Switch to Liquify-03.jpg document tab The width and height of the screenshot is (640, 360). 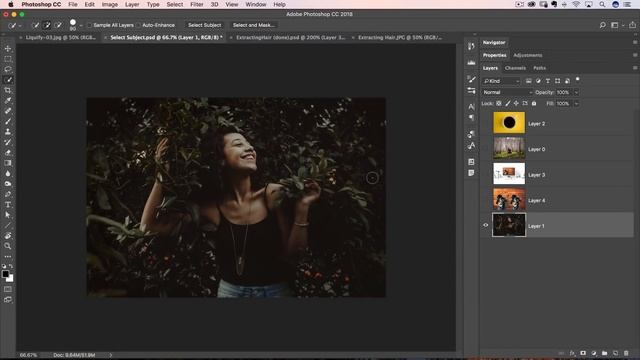(60, 38)
